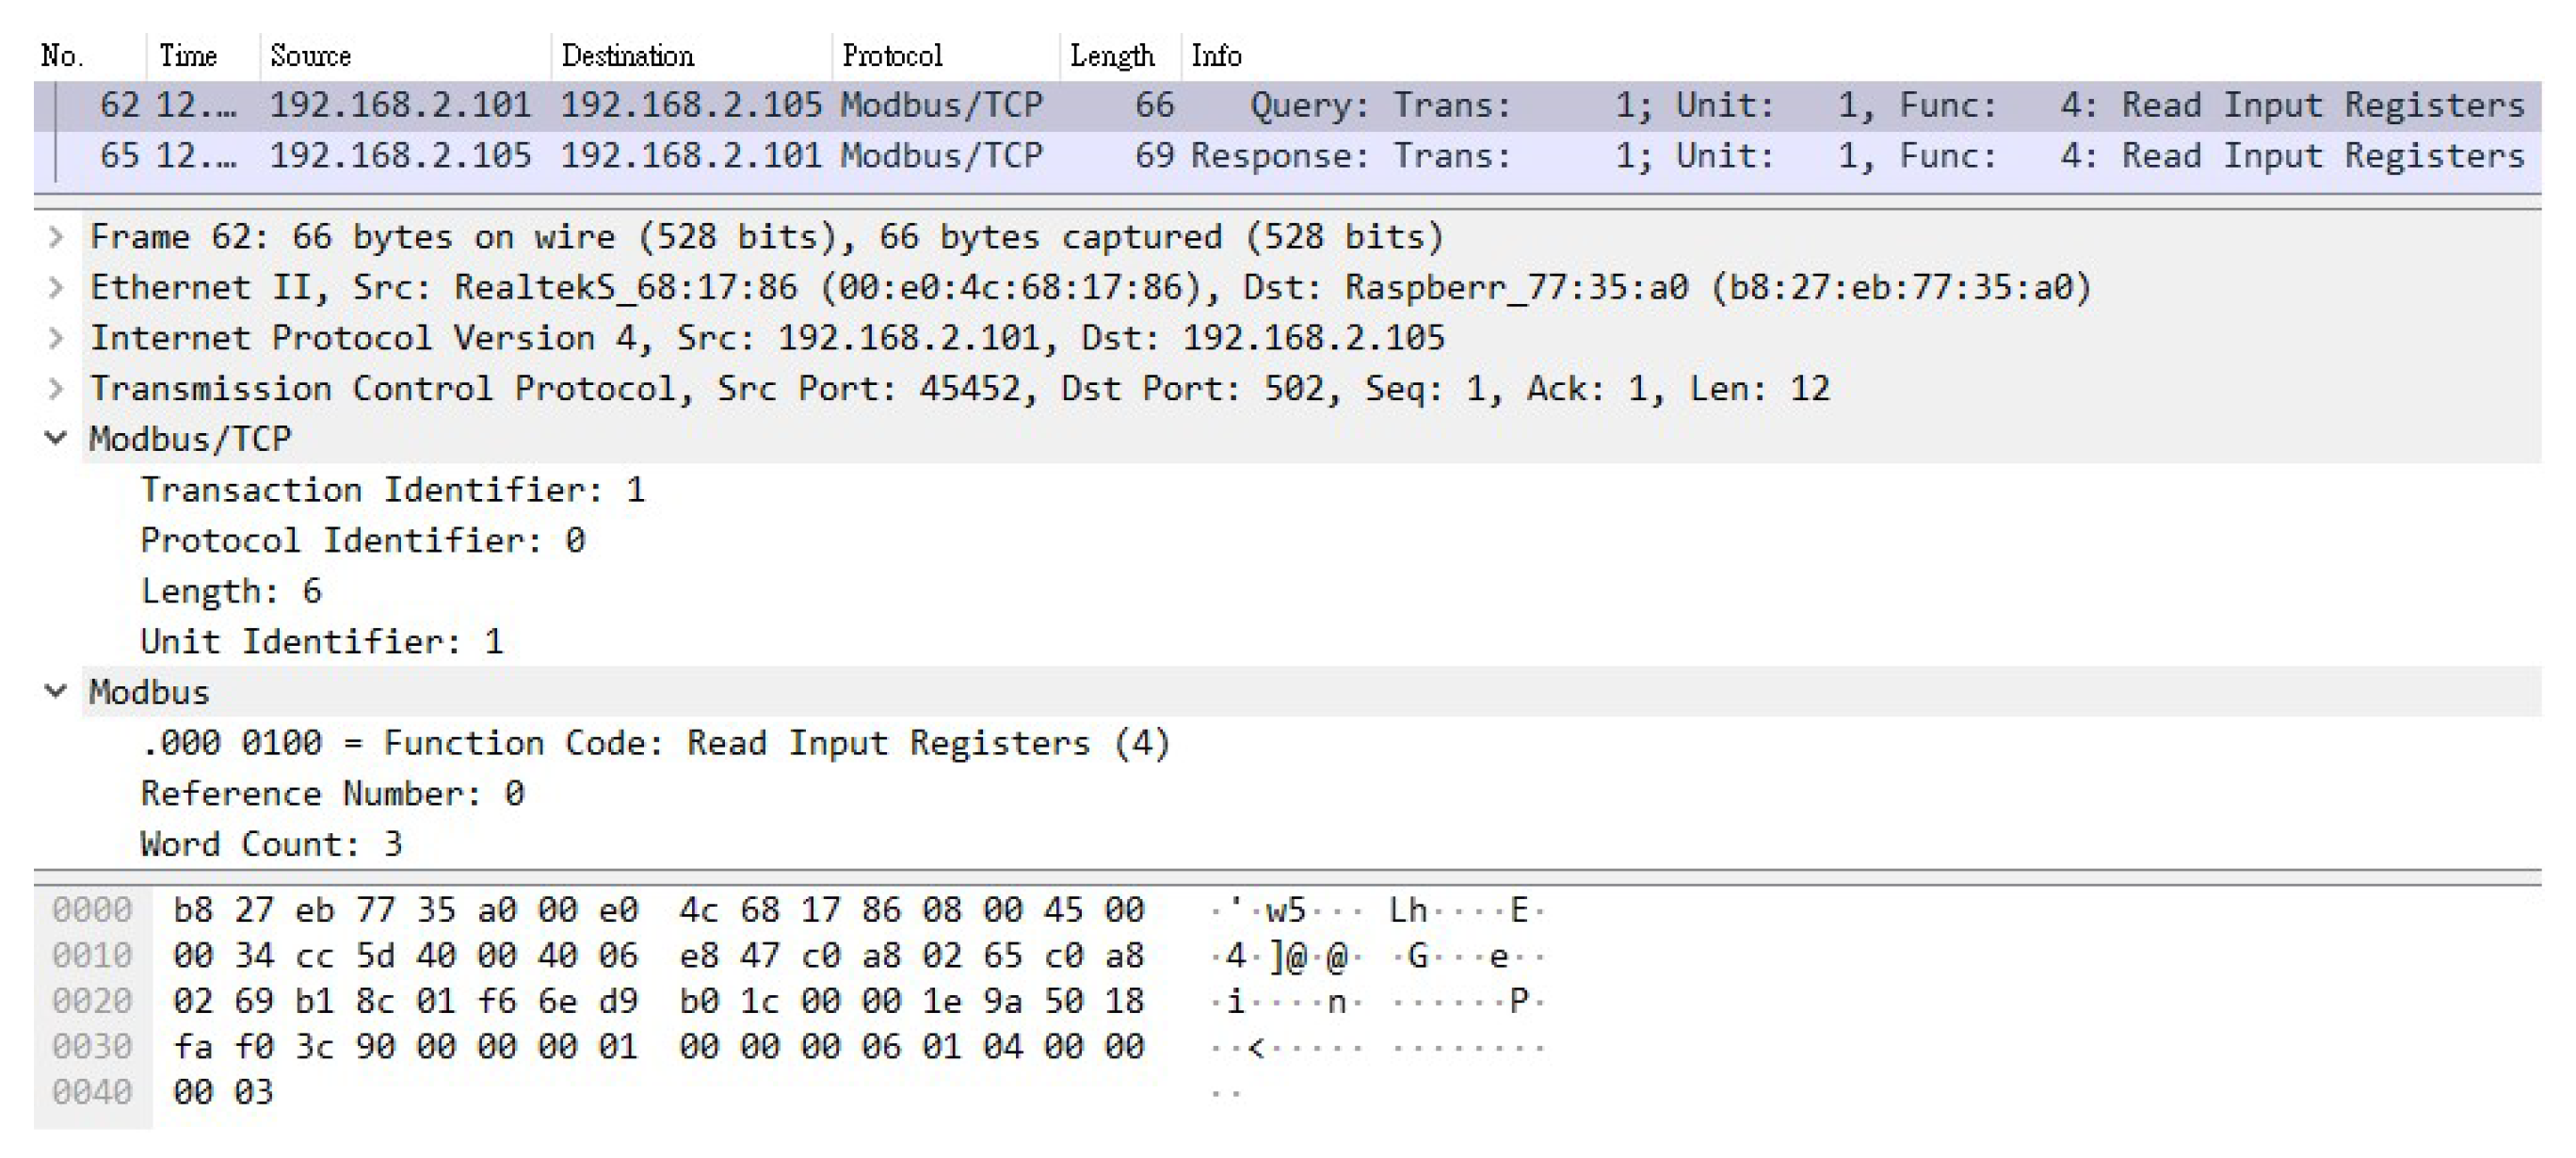Image resolution: width=2576 pixels, height=1158 pixels.
Task: Expand the Frame 62 details row
Action: 56,237
